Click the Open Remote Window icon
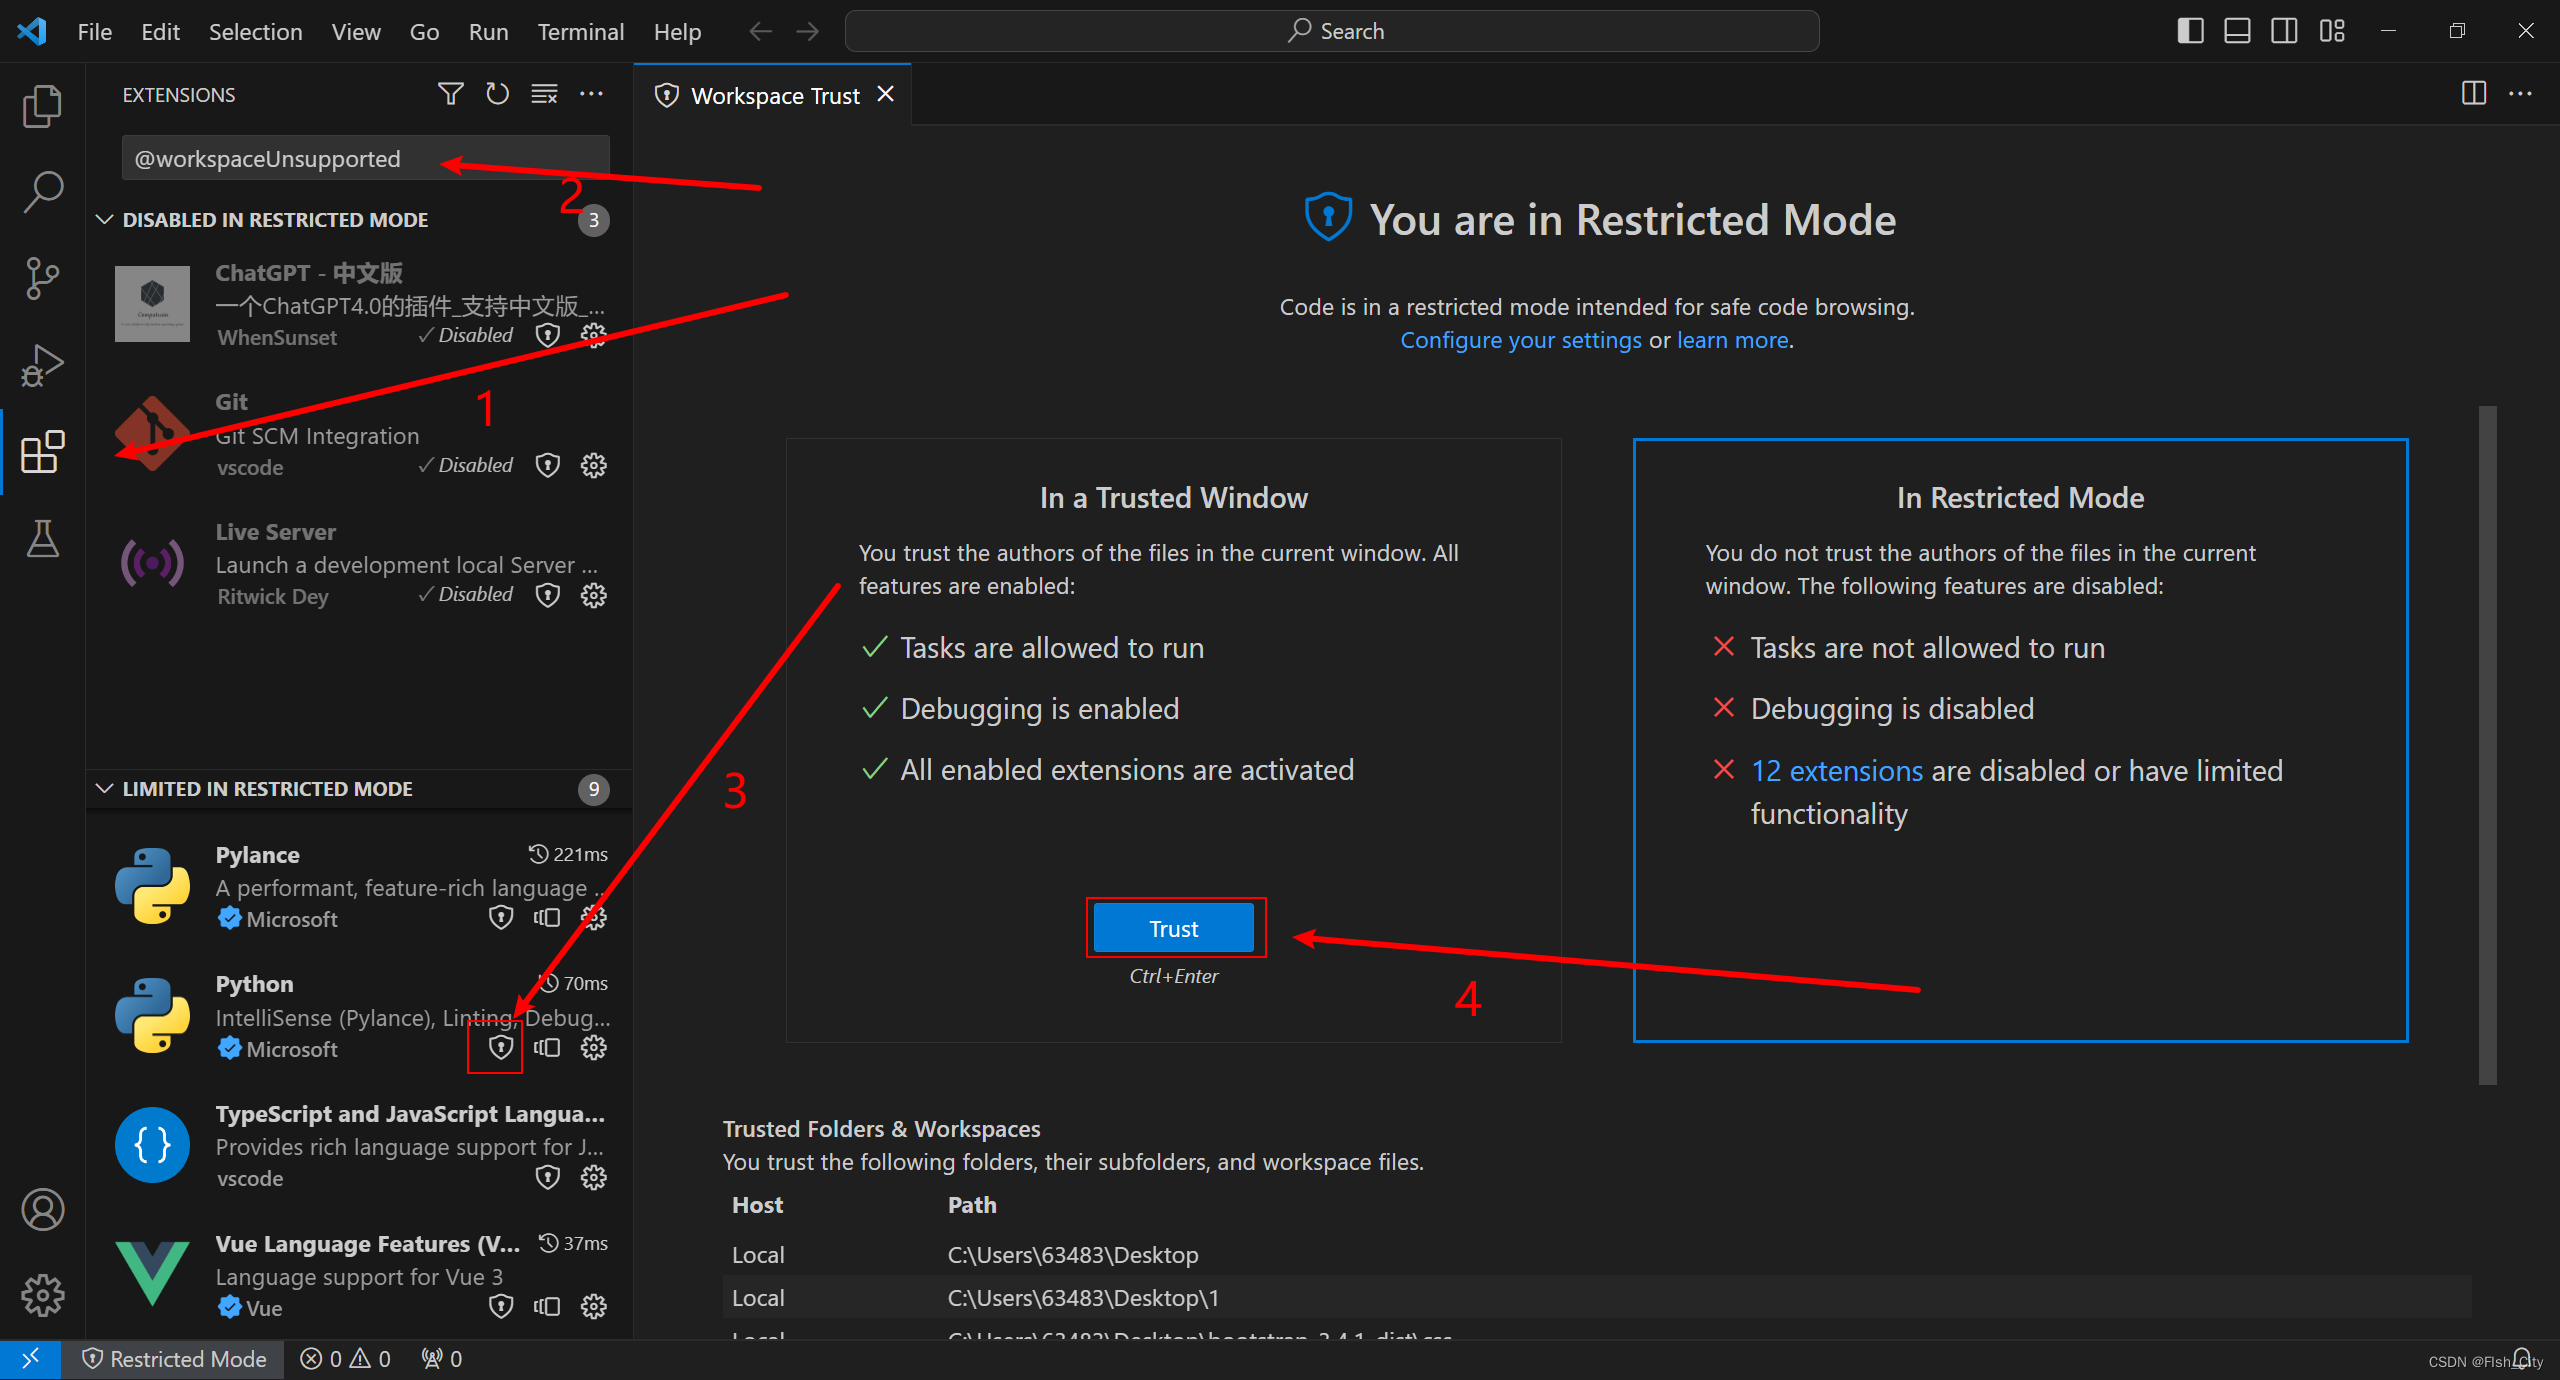2560x1380 pixels. click(29, 1359)
